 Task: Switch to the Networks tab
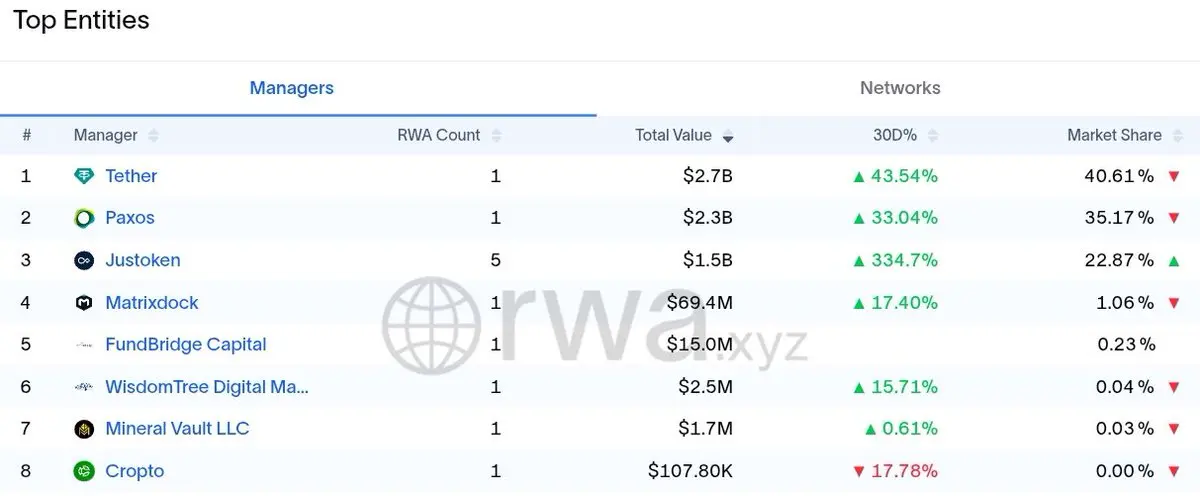pyautogui.click(x=900, y=88)
